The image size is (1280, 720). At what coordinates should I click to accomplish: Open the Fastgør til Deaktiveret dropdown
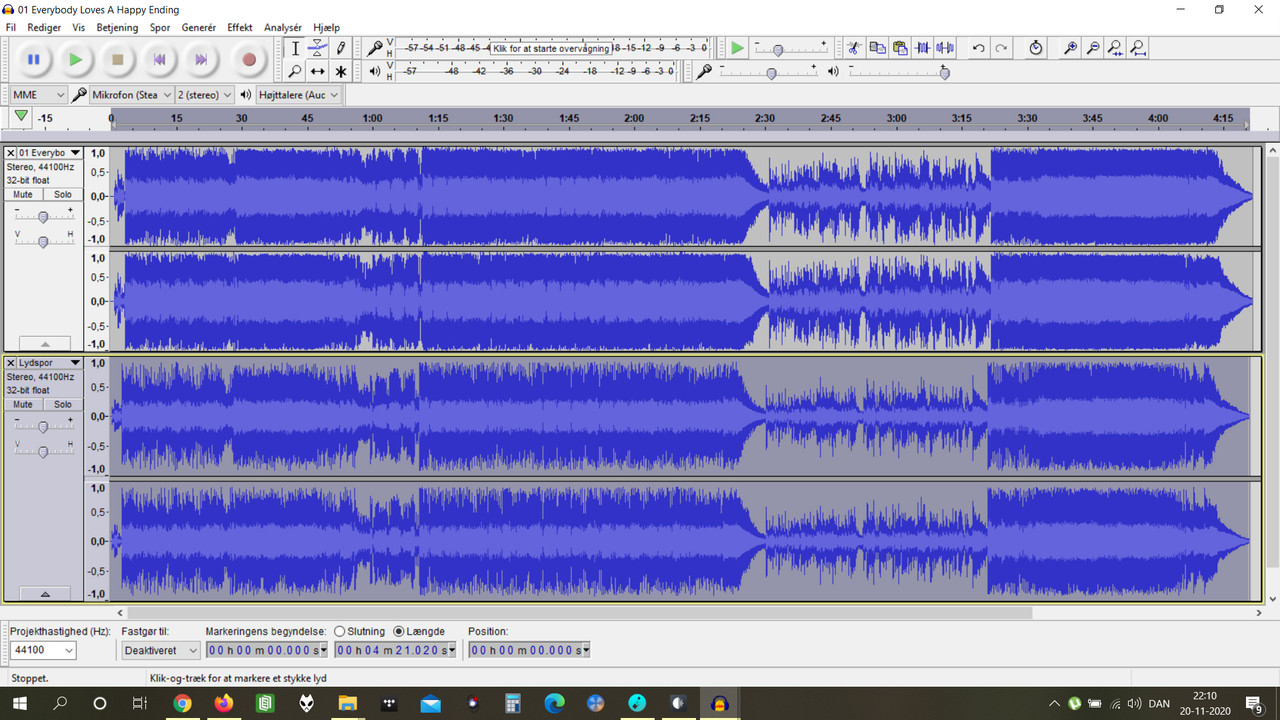161,650
